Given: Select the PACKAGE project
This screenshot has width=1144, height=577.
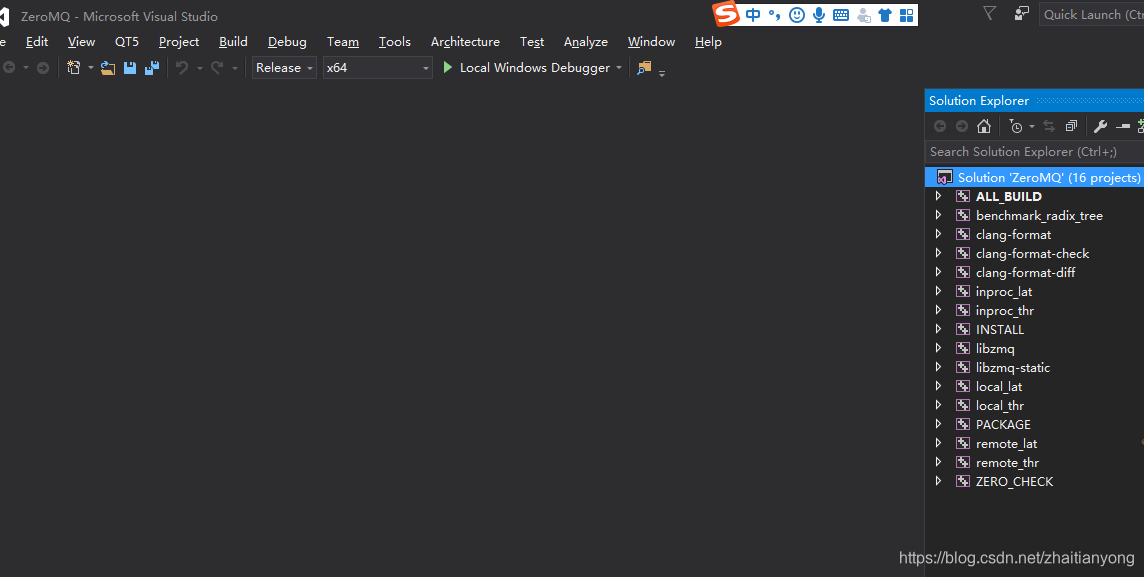Looking at the screenshot, I should tap(1003, 424).
